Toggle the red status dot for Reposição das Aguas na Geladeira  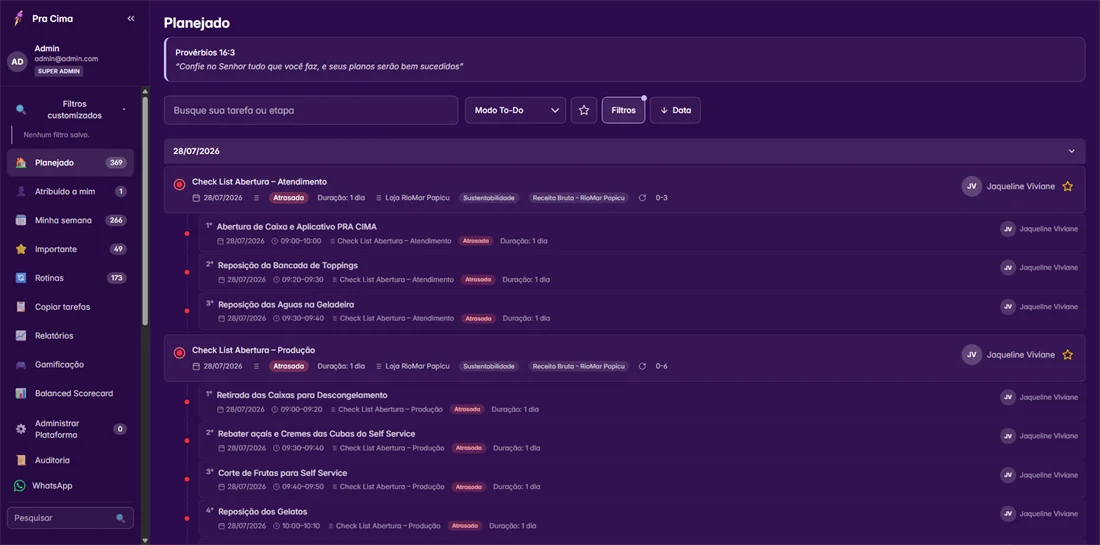tap(187, 311)
